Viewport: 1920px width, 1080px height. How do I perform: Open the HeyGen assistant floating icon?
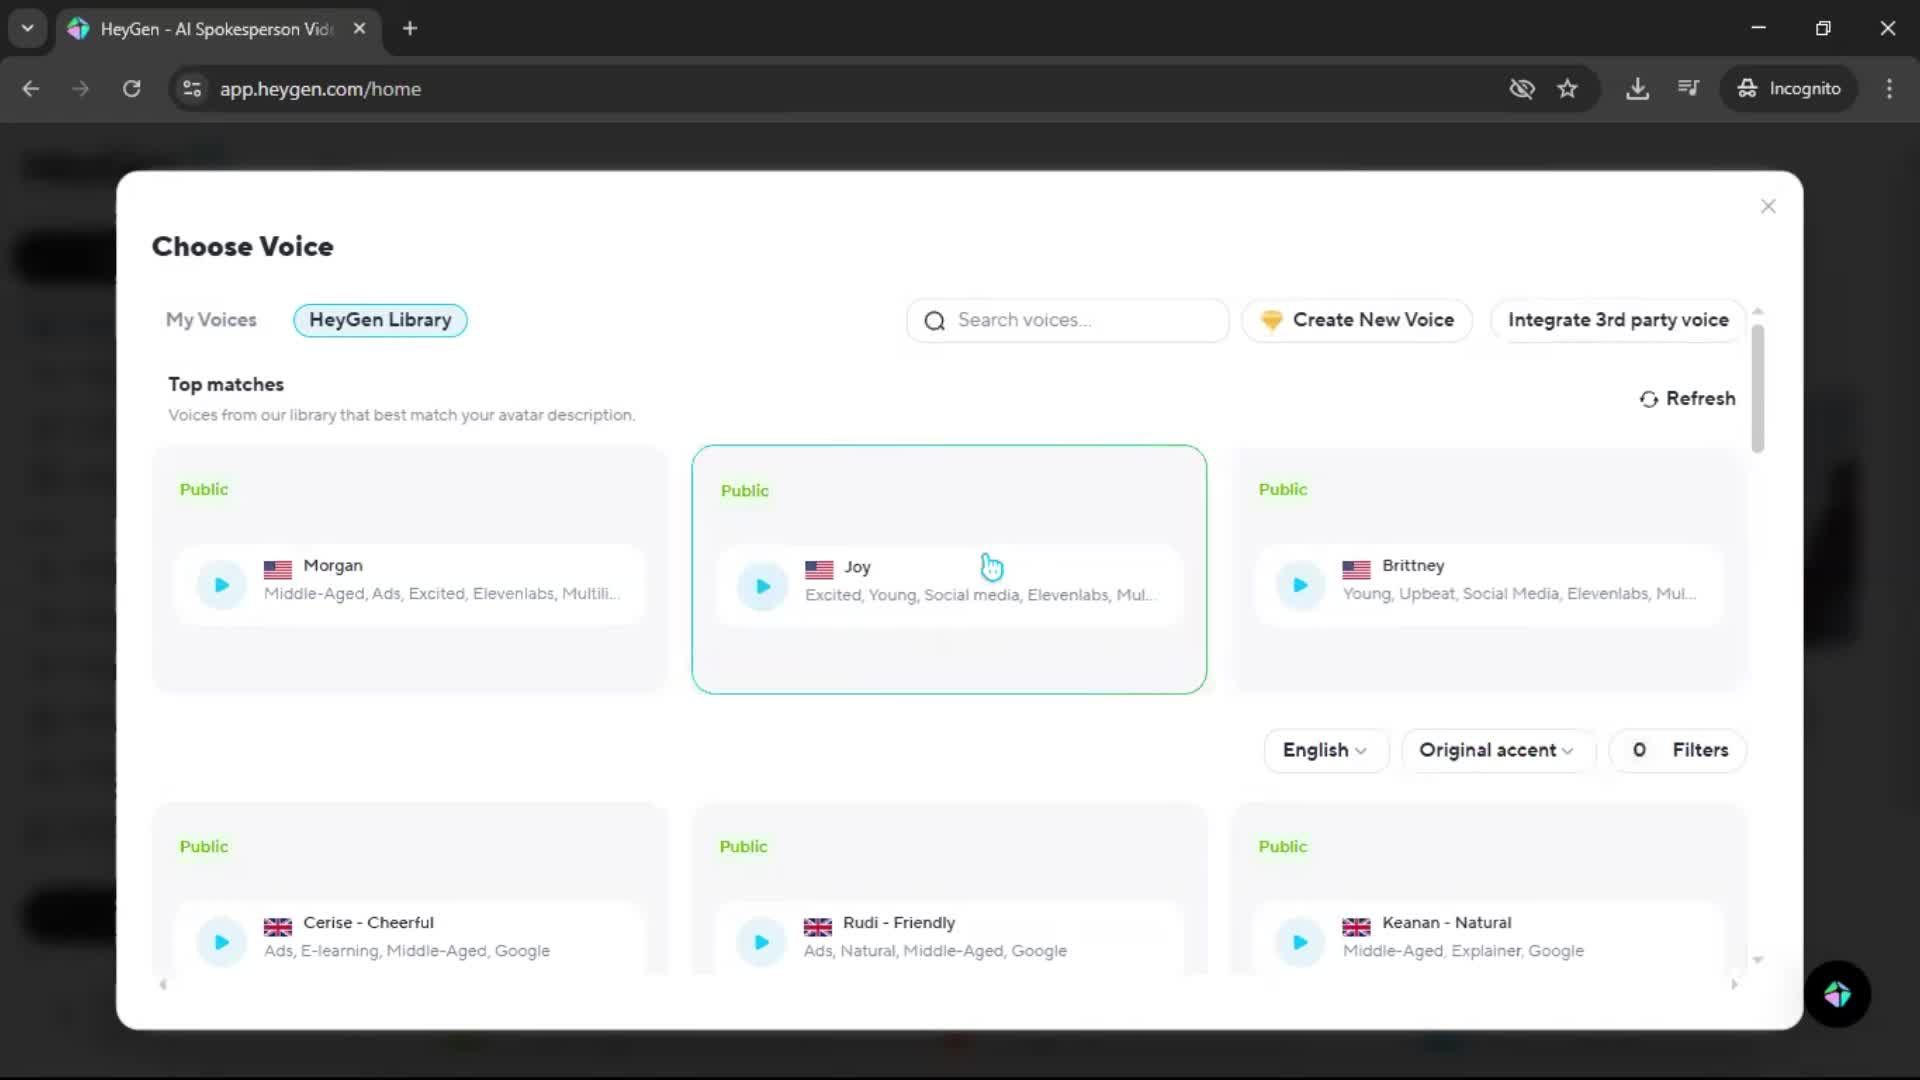tap(1837, 994)
